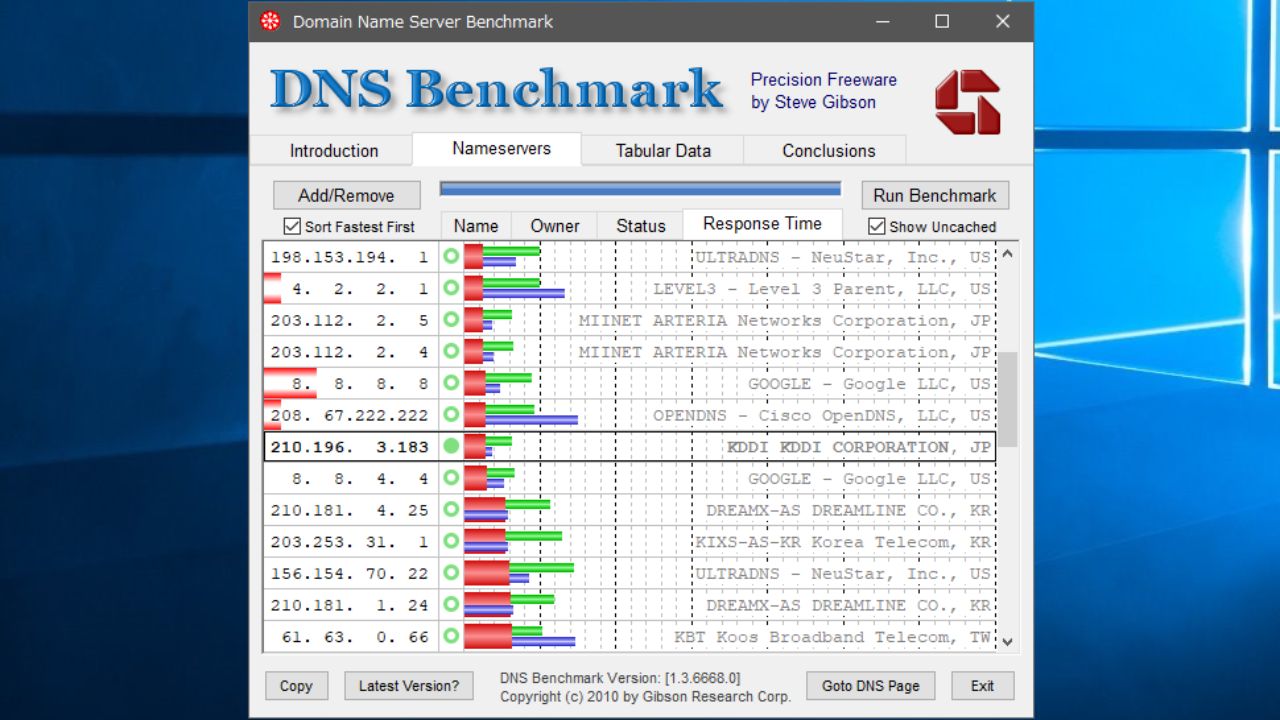This screenshot has height=720, width=1280.
Task: Click the vertical scrollbar thumb
Action: 1007,399
